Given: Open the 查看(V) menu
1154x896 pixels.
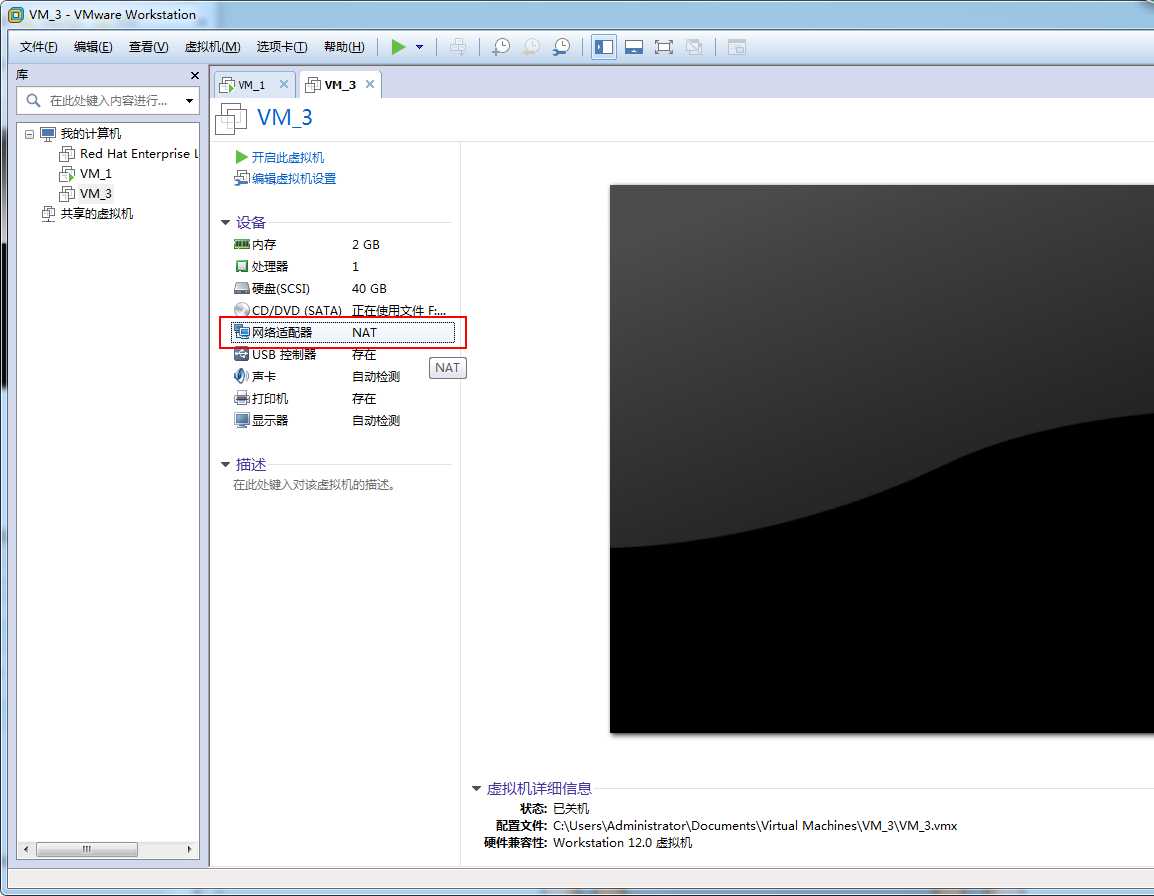Looking at the screenshot, I should [x=149, y=47].
